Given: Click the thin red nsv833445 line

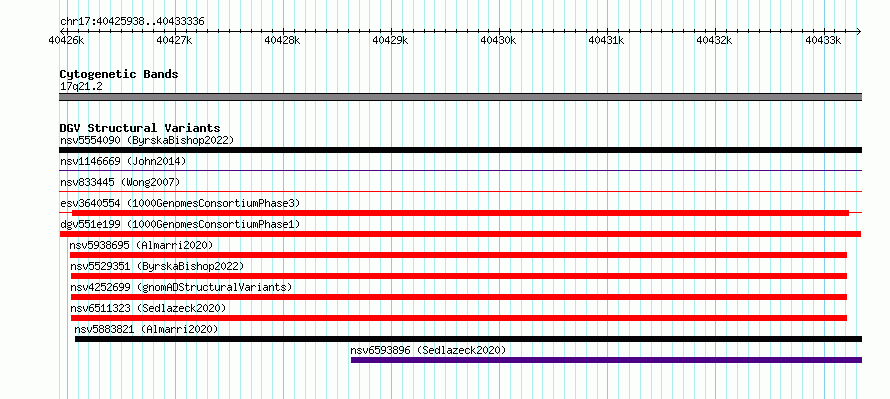Looking at the screenshot, I should tap(460, 192).
